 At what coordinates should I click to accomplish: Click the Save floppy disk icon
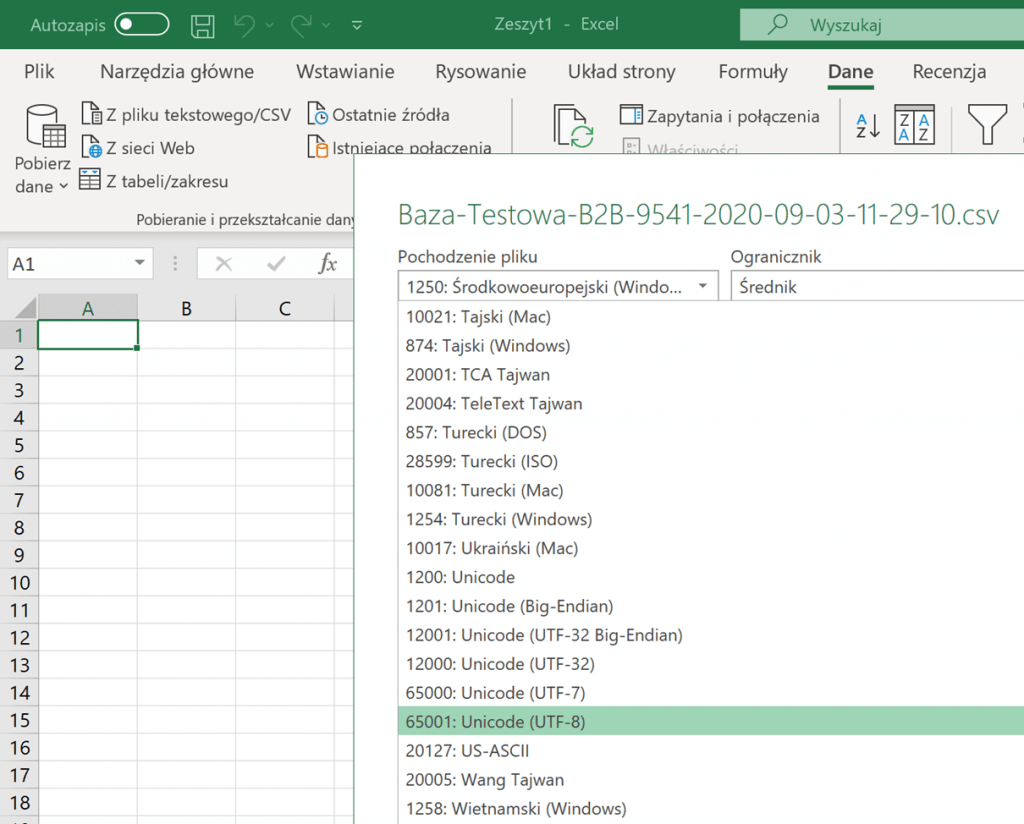click(203, 25)
